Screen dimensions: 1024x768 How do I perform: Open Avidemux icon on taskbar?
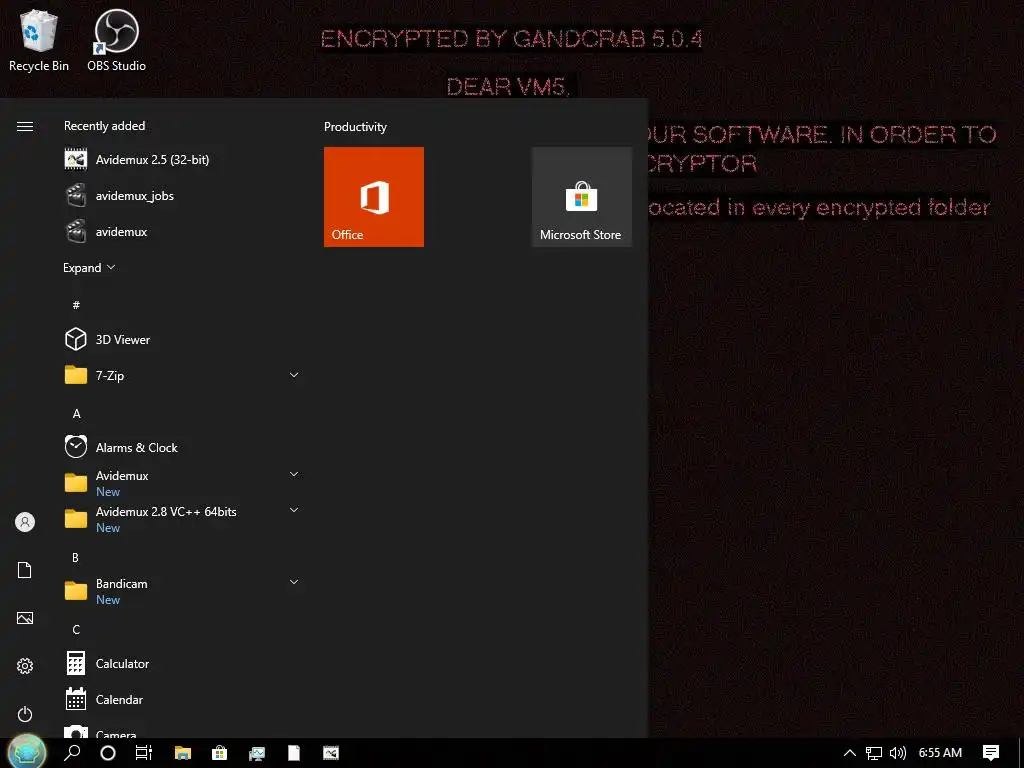pyautogui.click(x=331, y=753)
